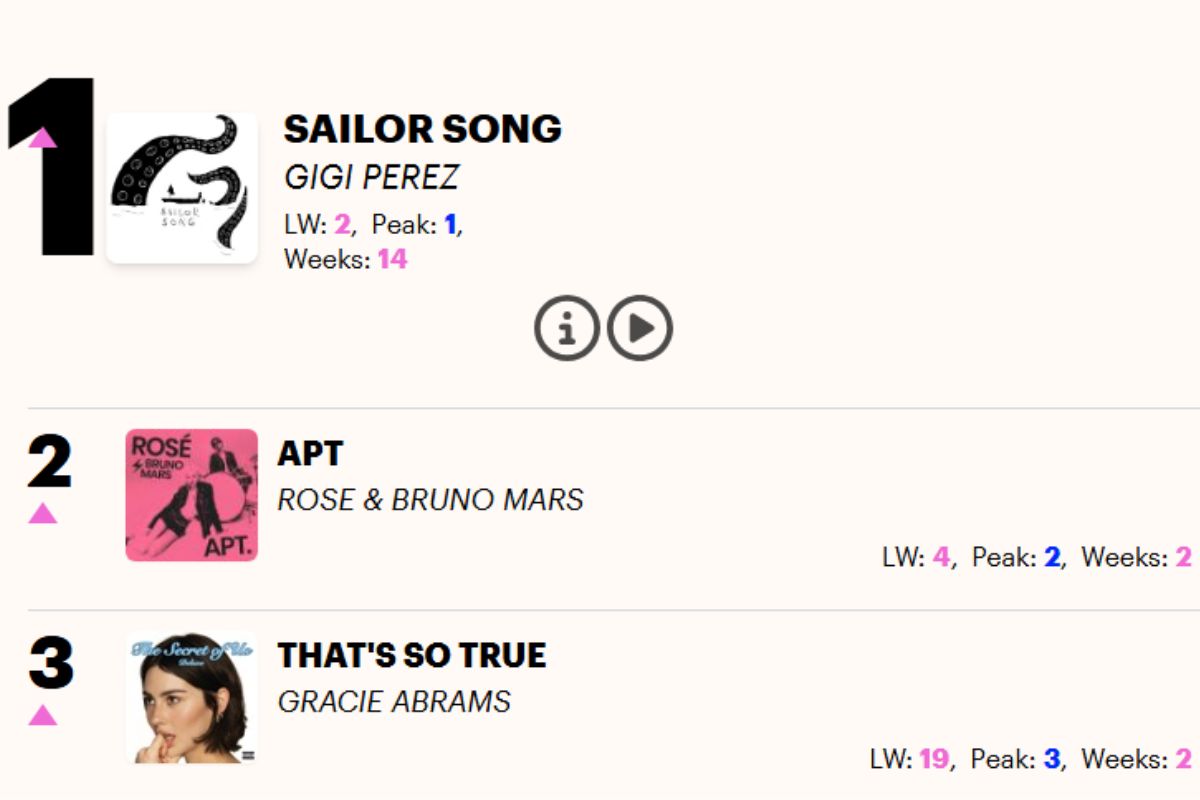Click the rank number 2
Image resolution: width=1200 pixels, height=800 pixels.
[50, 462]
